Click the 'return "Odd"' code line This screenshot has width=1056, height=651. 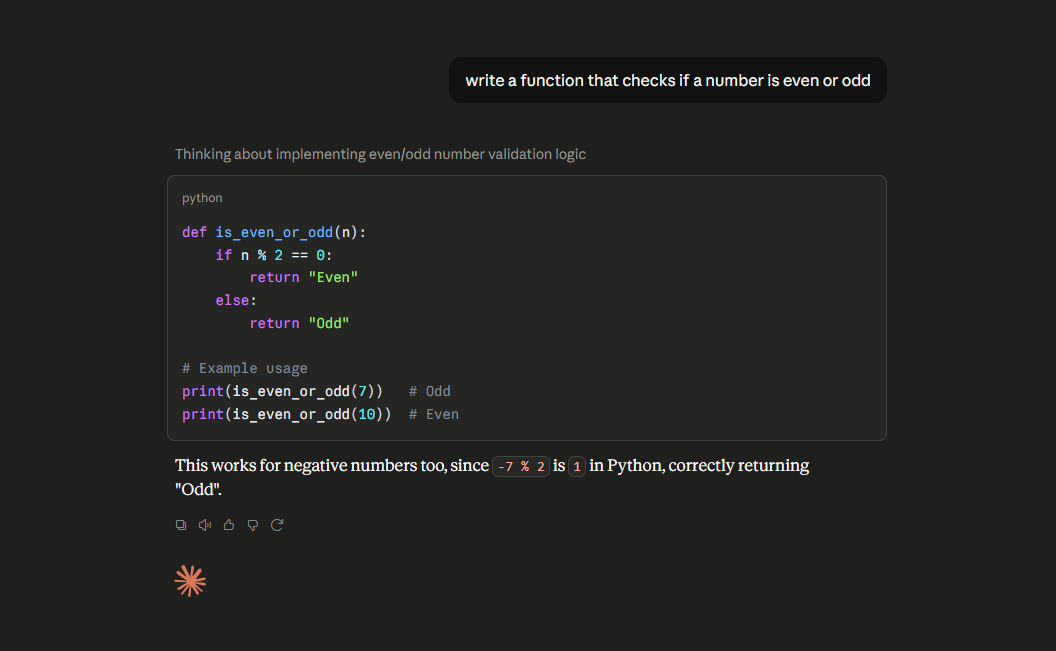tap(299, 323)
